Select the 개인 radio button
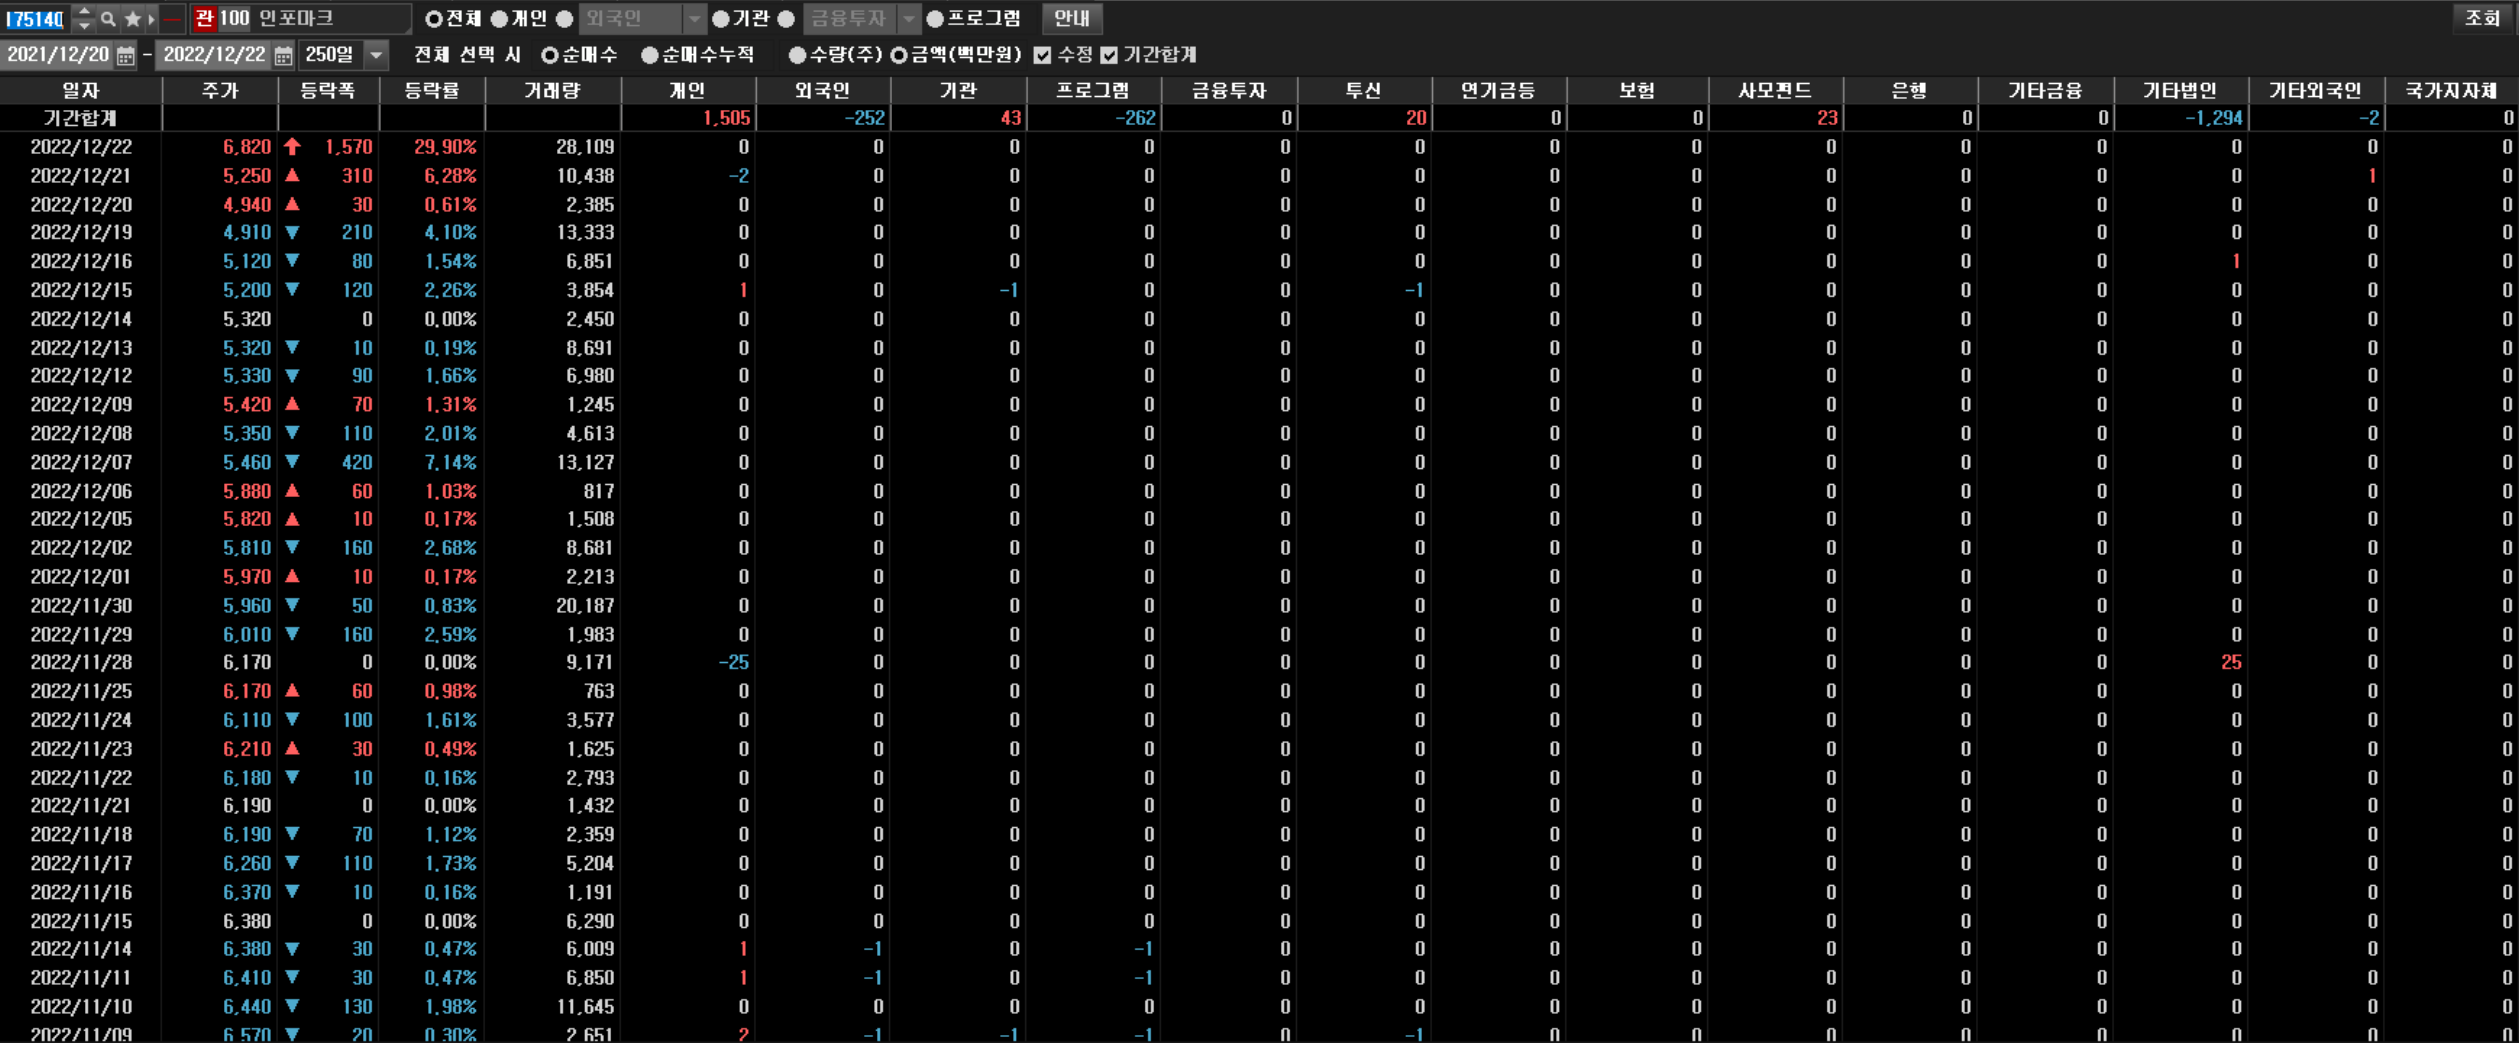The image size is (2519, 1043). pyautogui.click(x=499, y=18)
